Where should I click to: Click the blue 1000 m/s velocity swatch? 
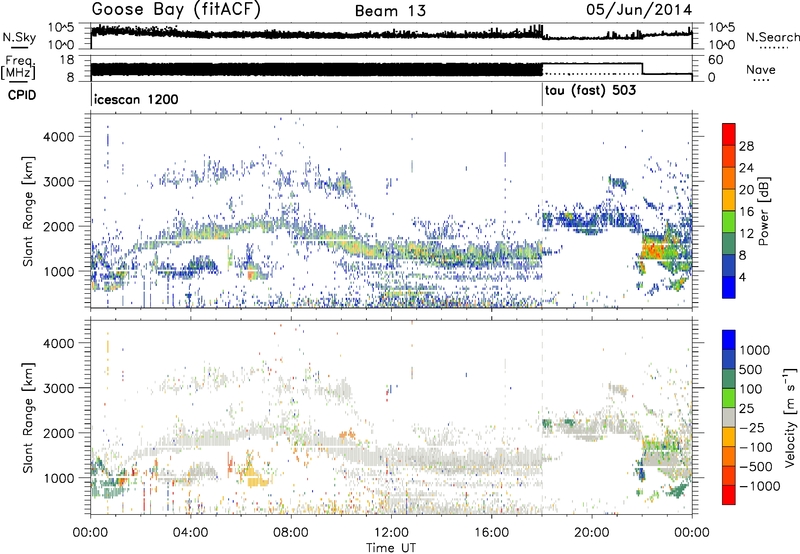(729, 340)
